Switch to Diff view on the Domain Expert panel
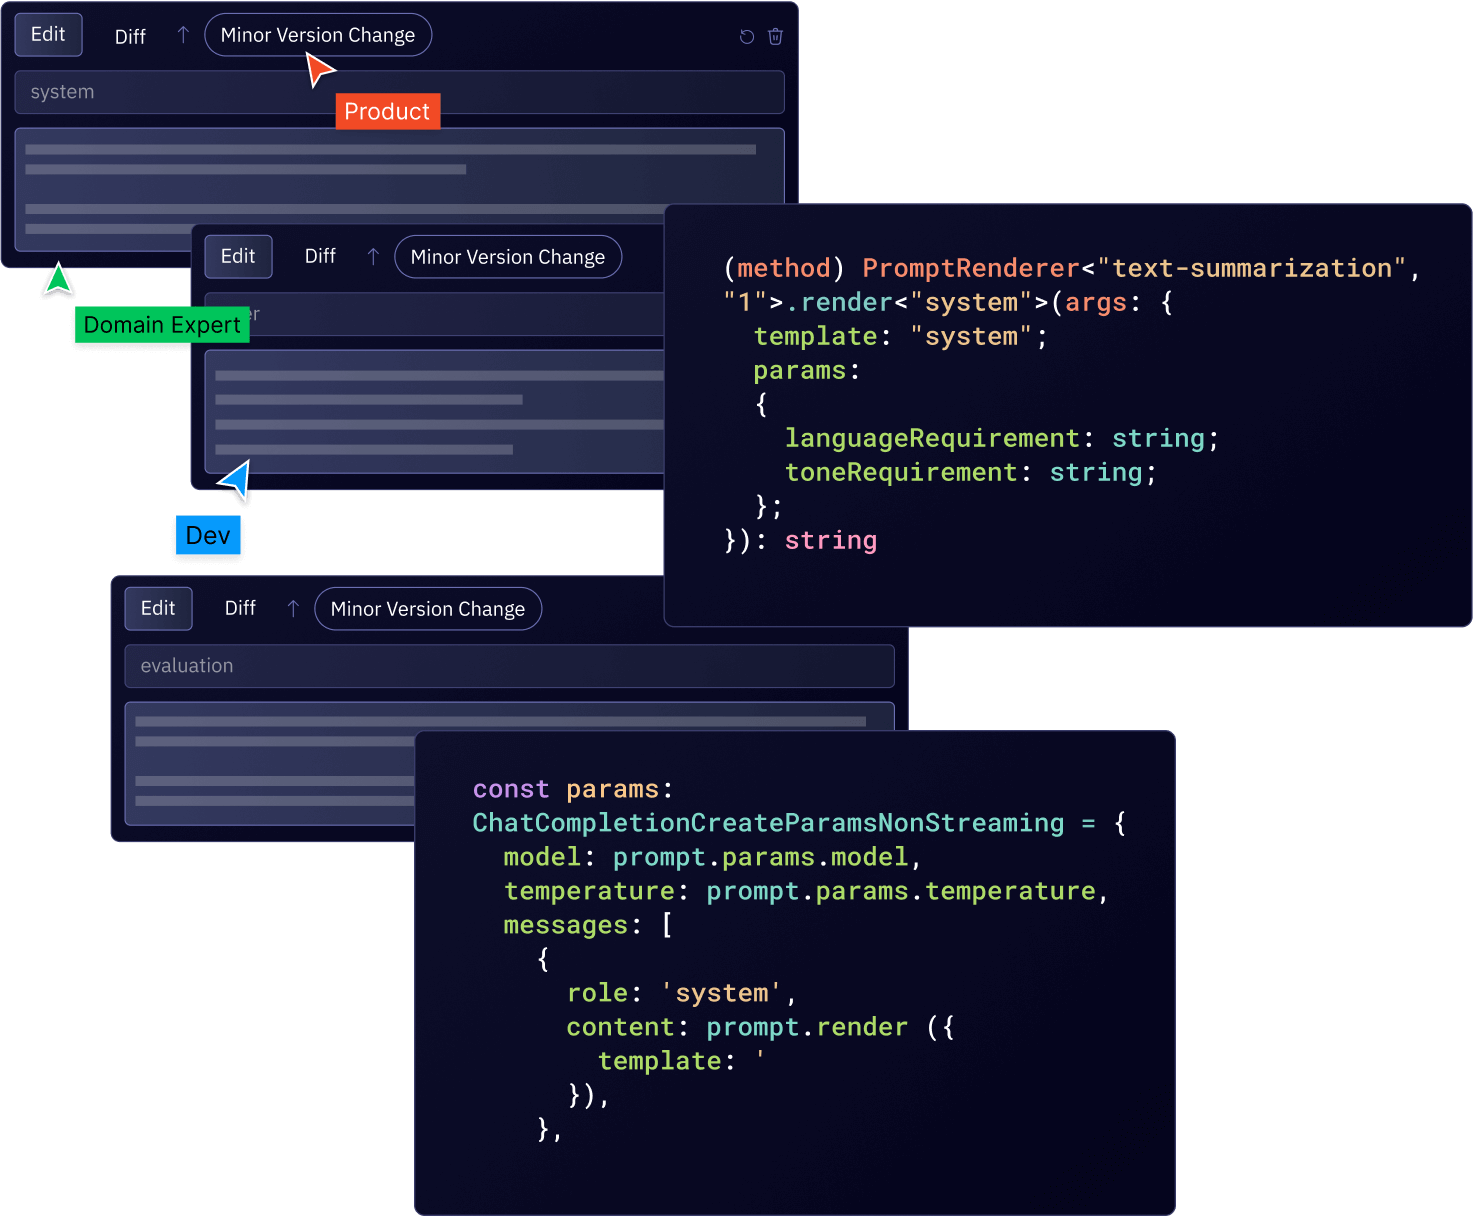 point(320,256)
